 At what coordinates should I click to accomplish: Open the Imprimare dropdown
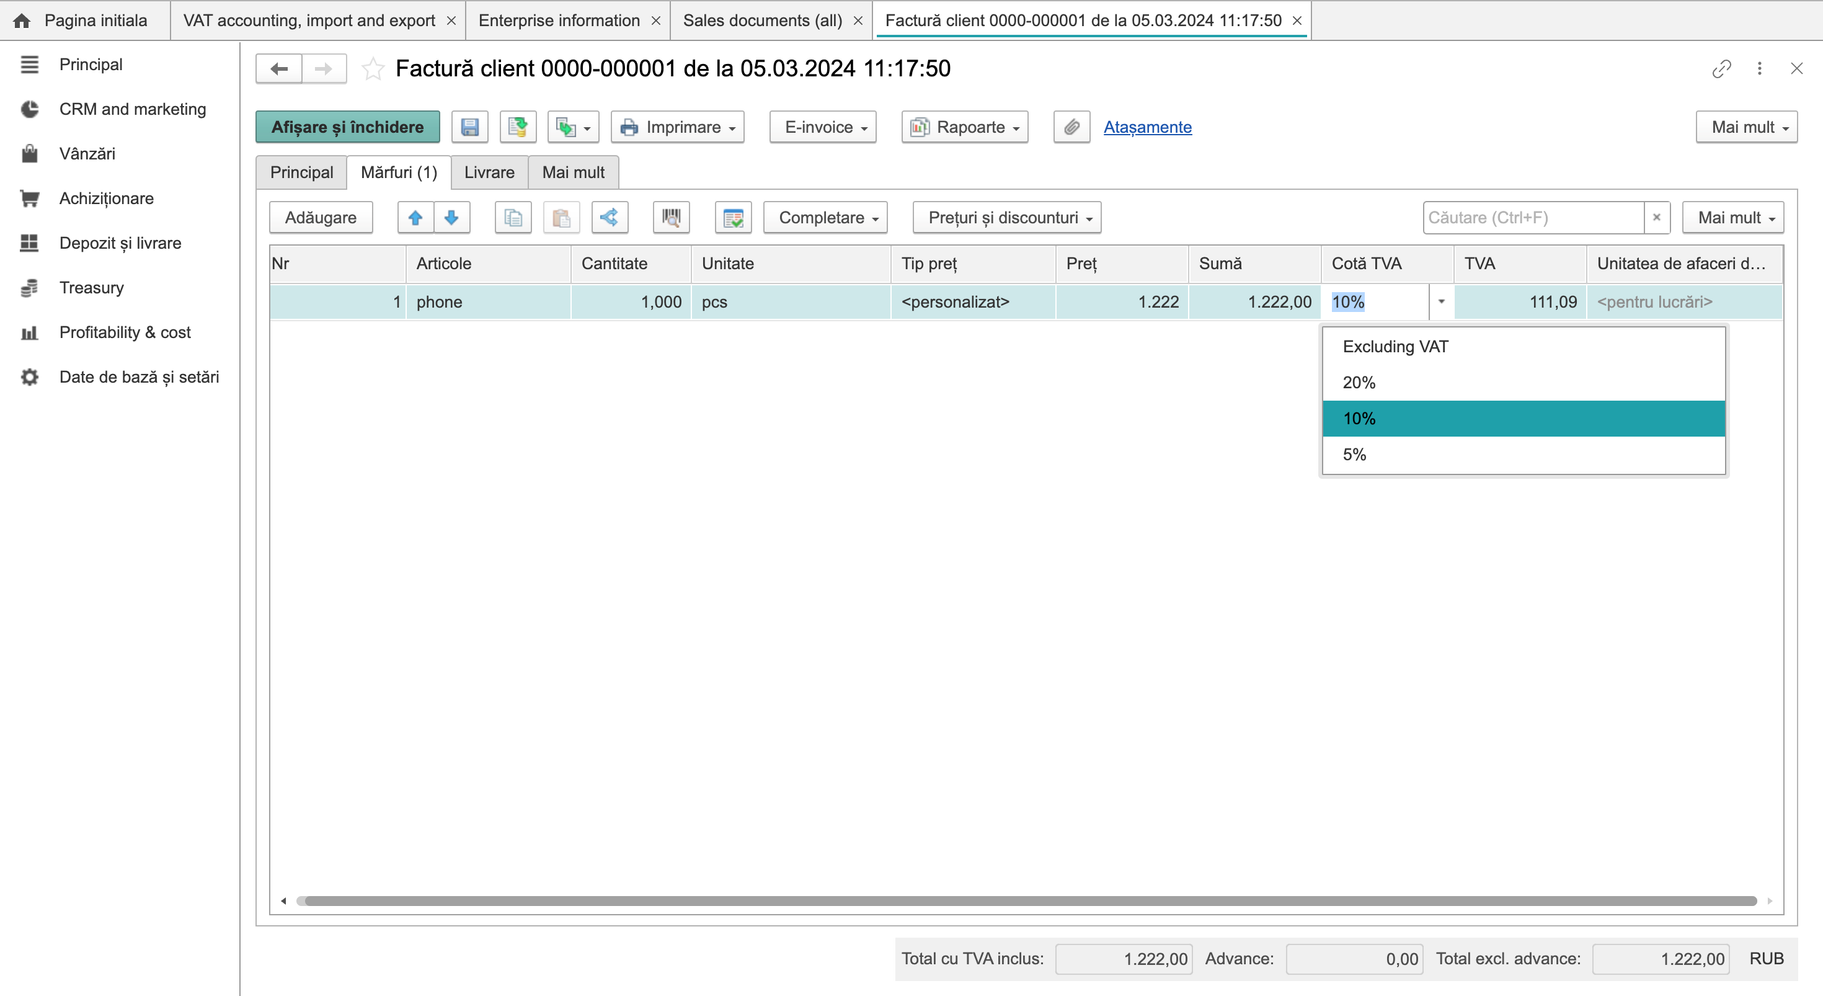[x=678, y=127]
